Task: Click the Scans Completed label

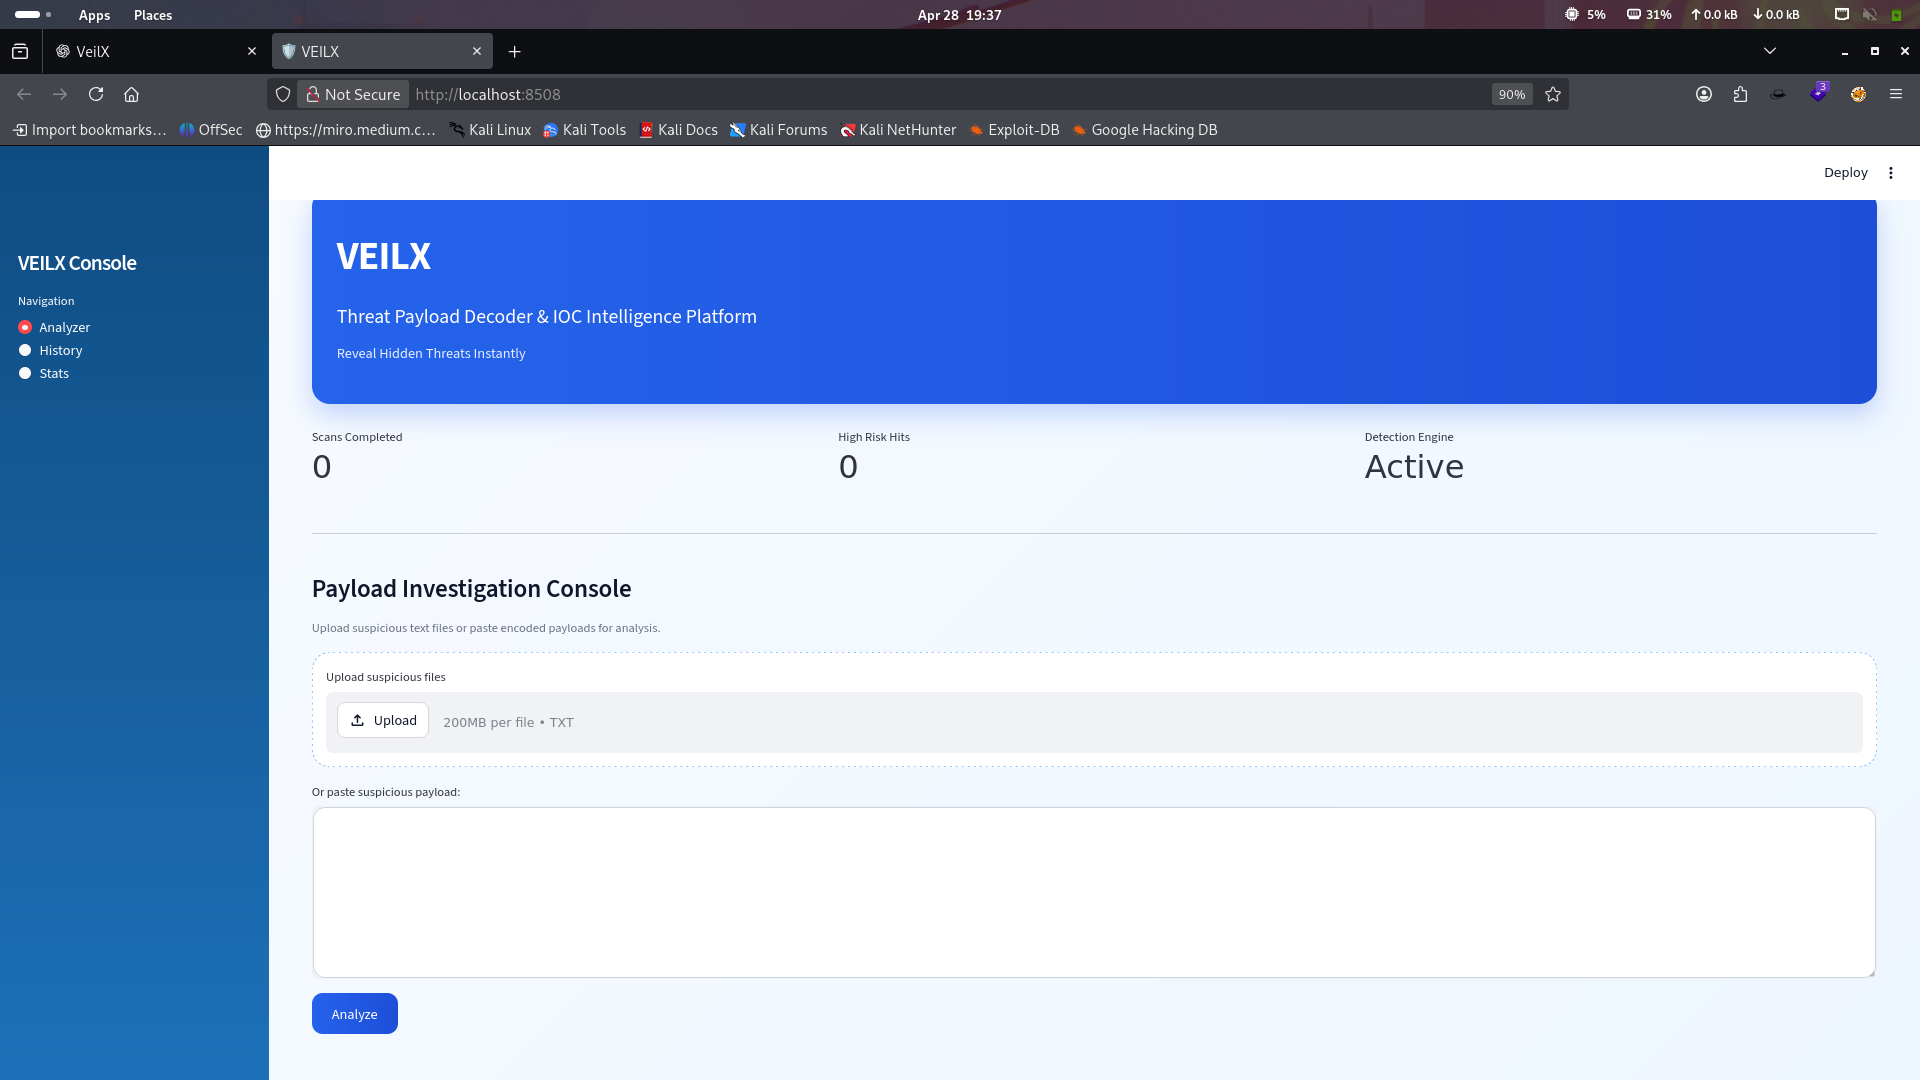Action: (357, 437)
